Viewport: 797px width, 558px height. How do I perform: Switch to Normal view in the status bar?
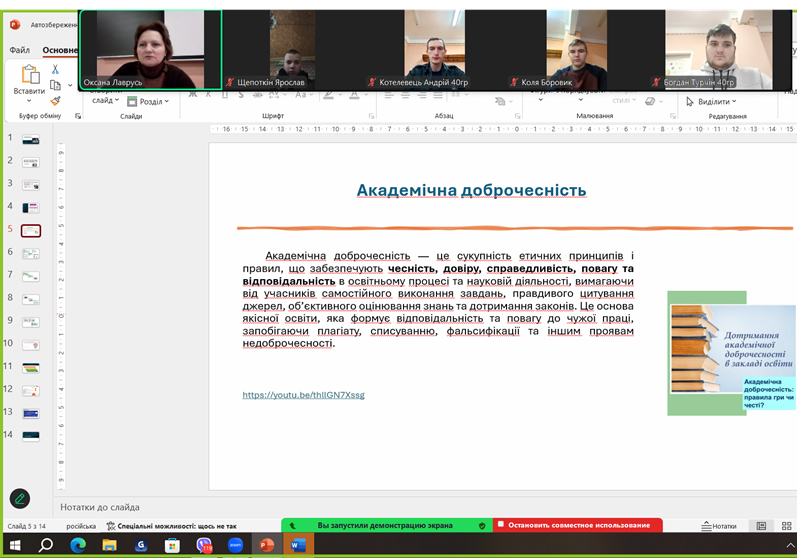761,526
